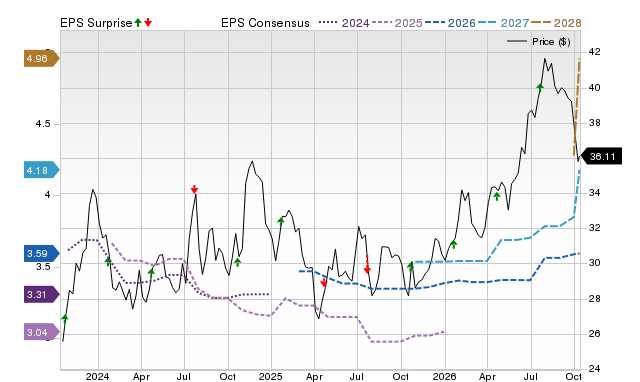The width and height of the screenshot is (640, 382).
Task: Click the EPS Consensus label
Action: 265,23
